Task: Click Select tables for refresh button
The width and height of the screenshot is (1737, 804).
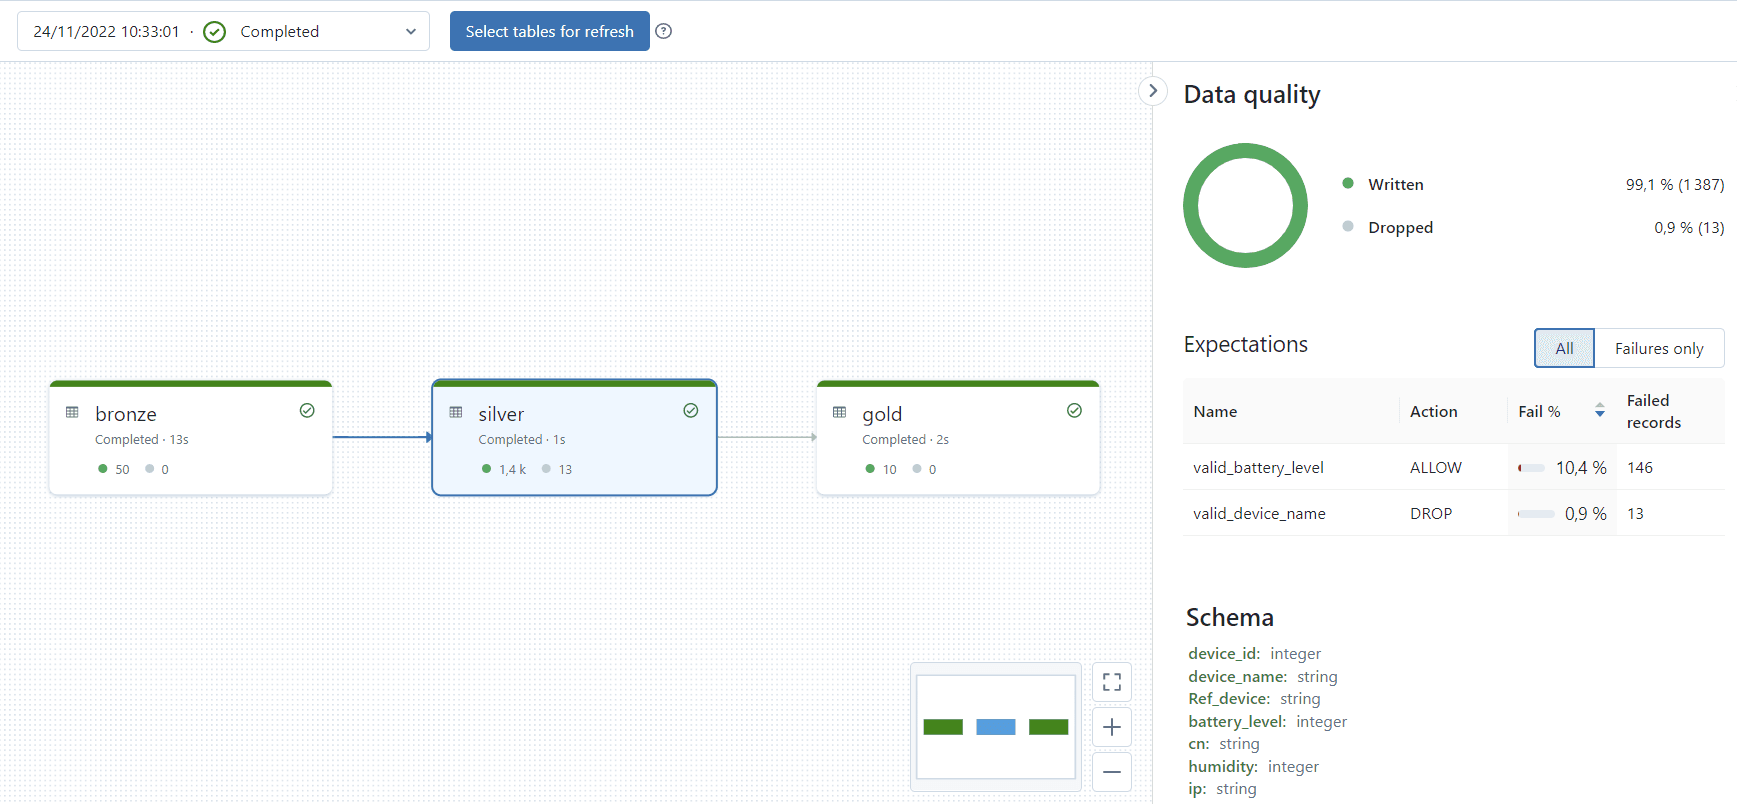Action: [549, 31]
